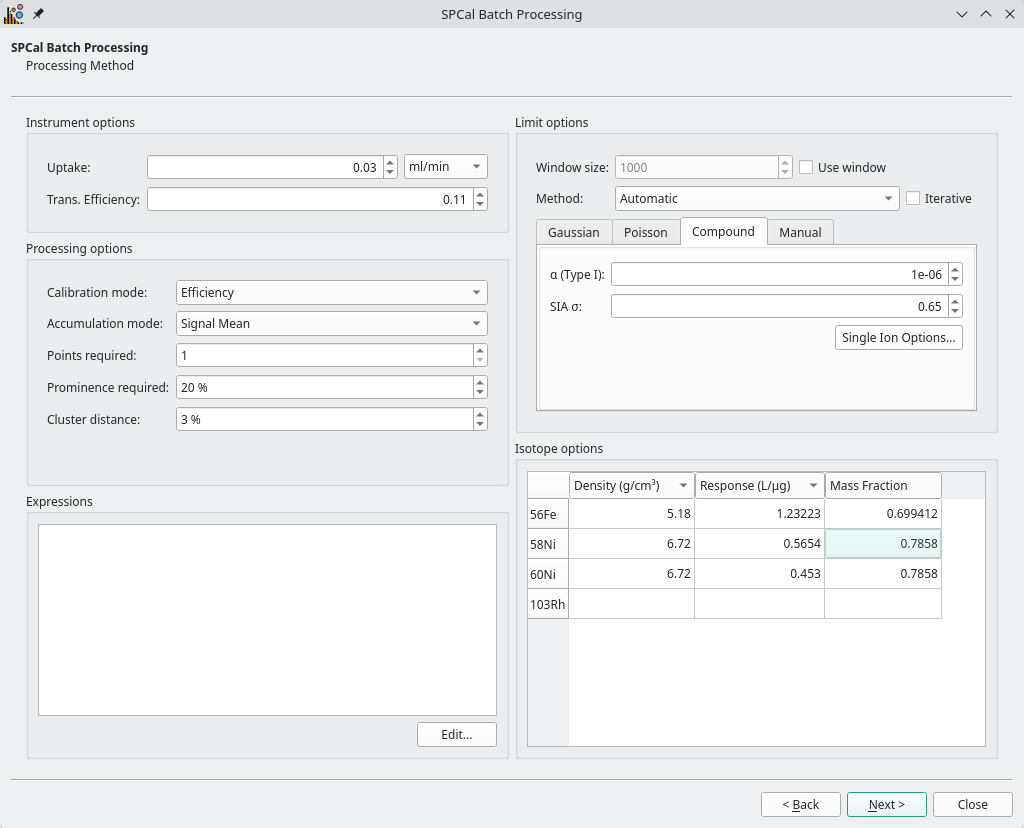Decrease Prominence required with down arrow
Viewport: 1024px width, 828px height.
point(480,392)
